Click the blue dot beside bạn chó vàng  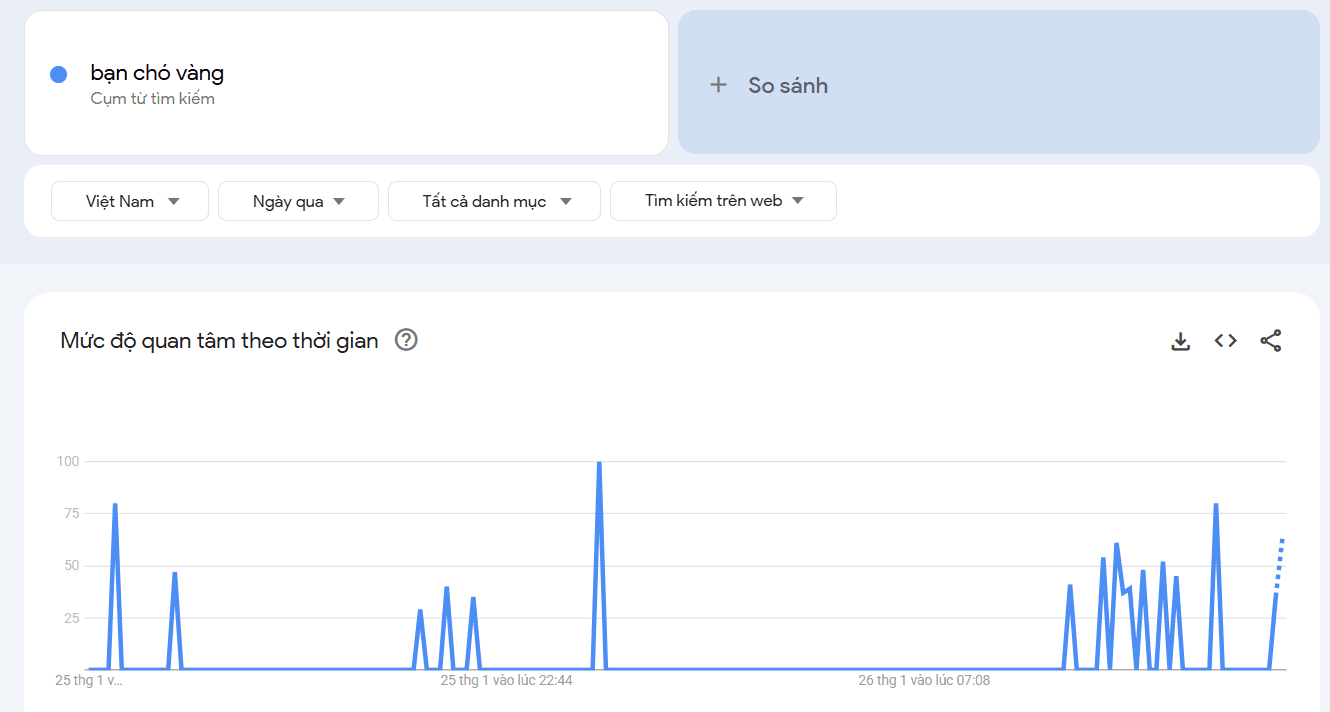point(58,74)
